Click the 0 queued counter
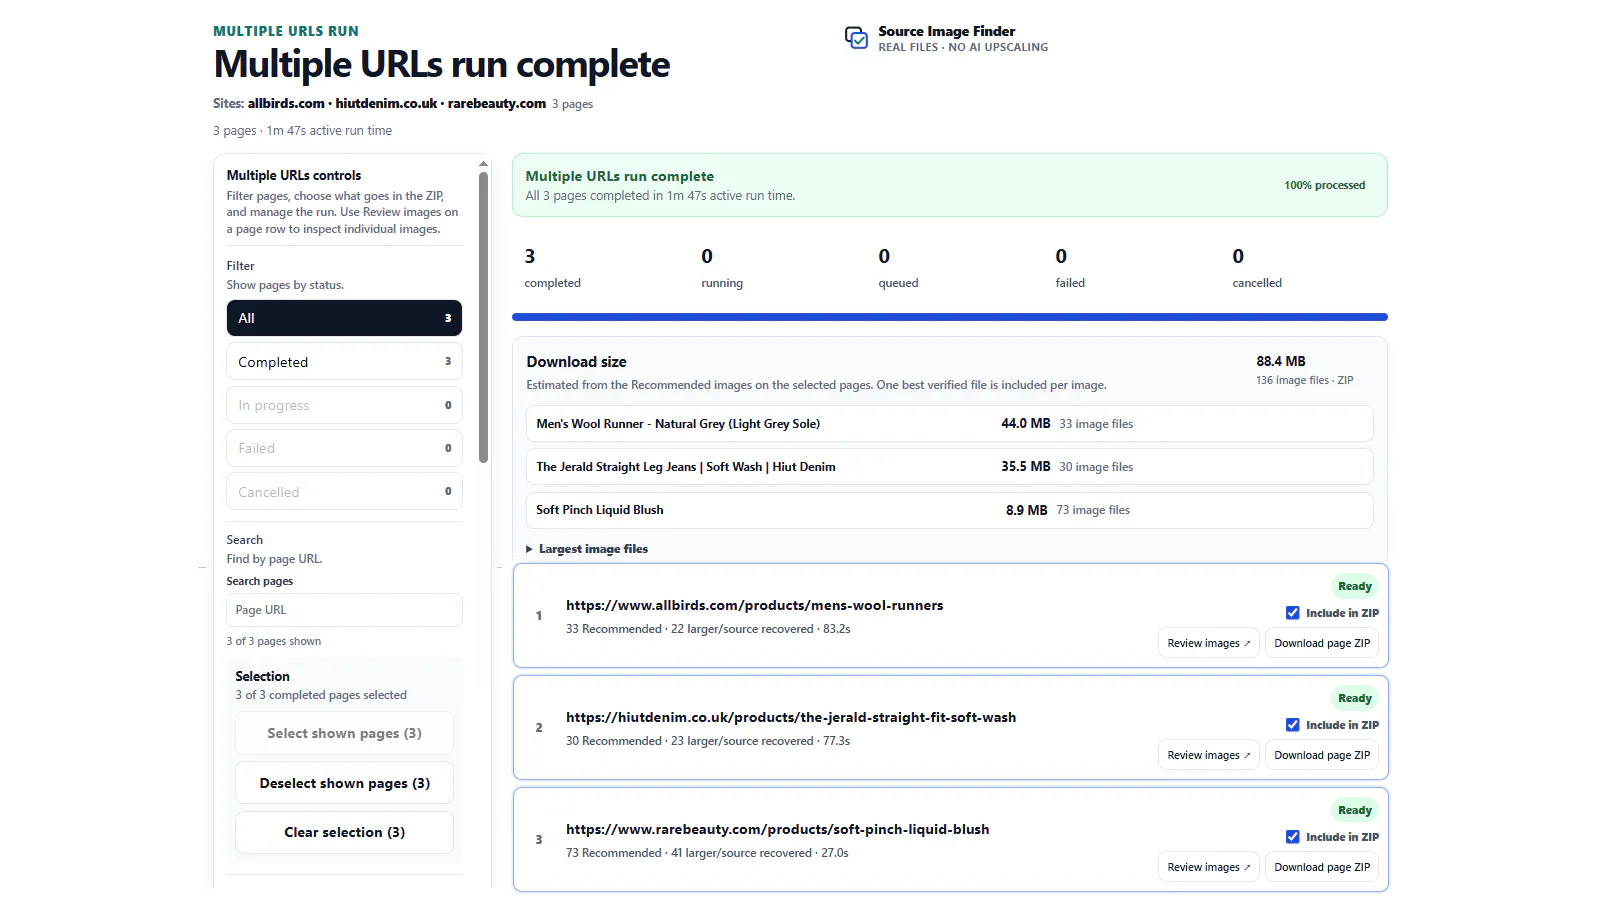The image size is (1600, 900). point(898,268)
